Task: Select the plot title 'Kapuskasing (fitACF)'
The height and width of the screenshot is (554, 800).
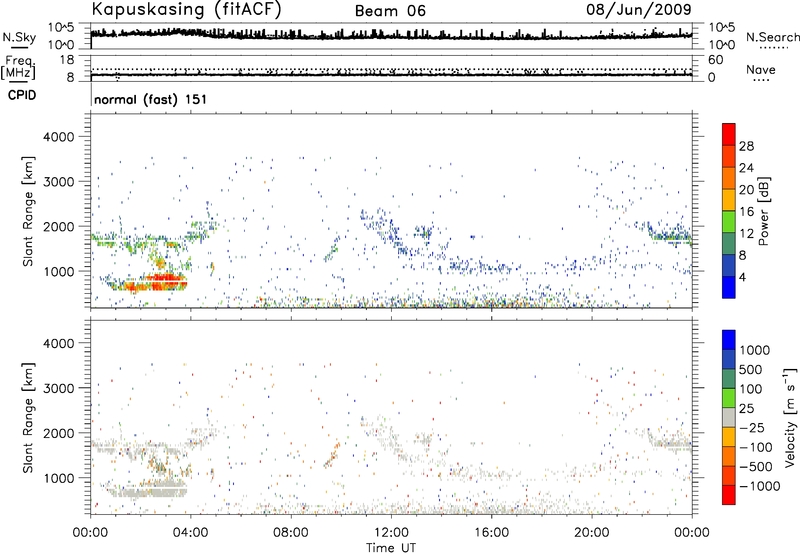Action: tap(186, 9)
